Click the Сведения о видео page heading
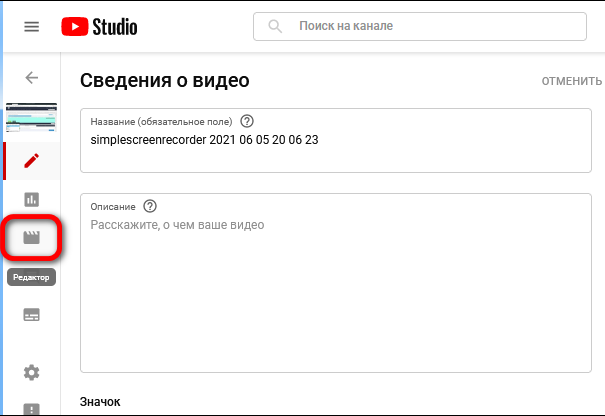Image resolution: width=605 pixels, height=416 pixels. point(165,80)
